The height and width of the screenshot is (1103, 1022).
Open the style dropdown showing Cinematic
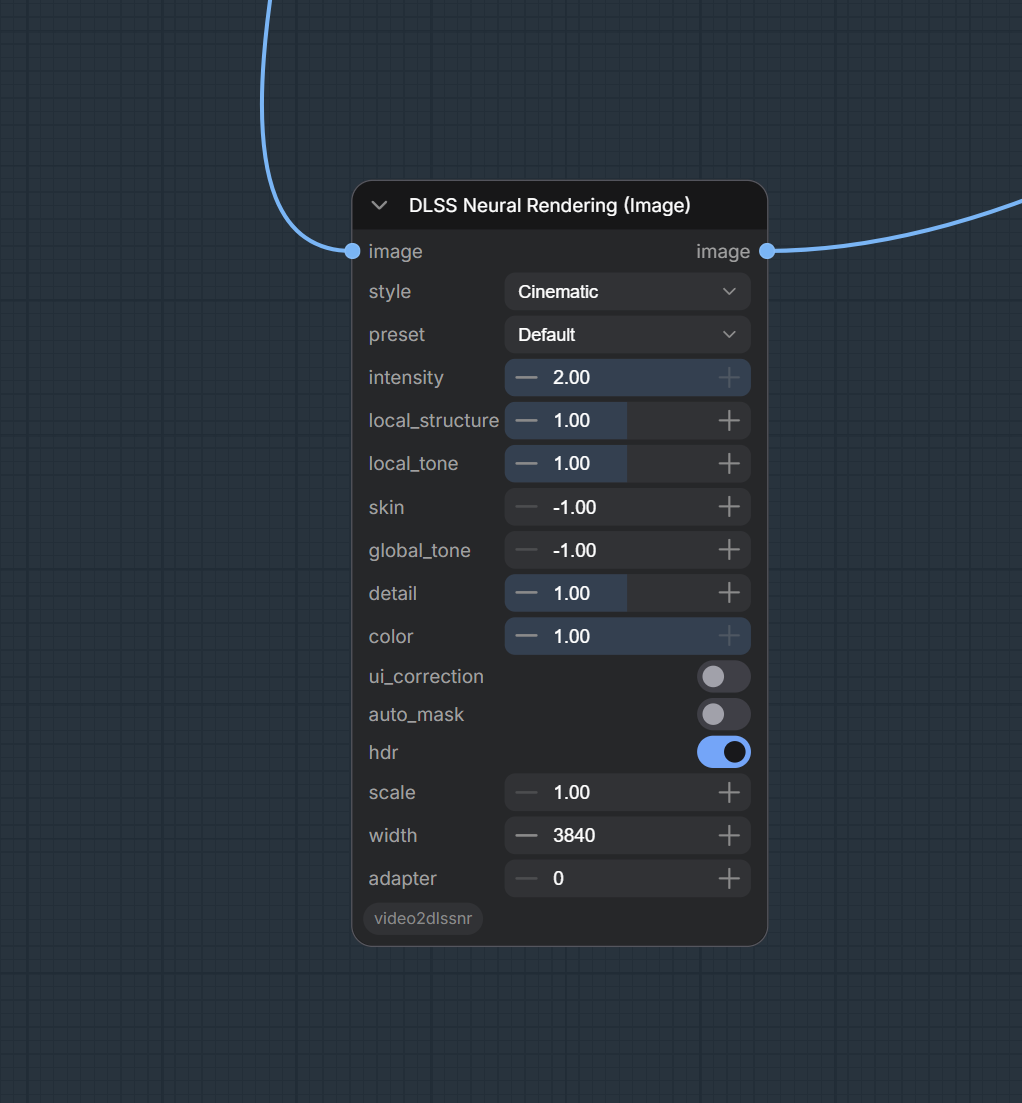(627, 292)
